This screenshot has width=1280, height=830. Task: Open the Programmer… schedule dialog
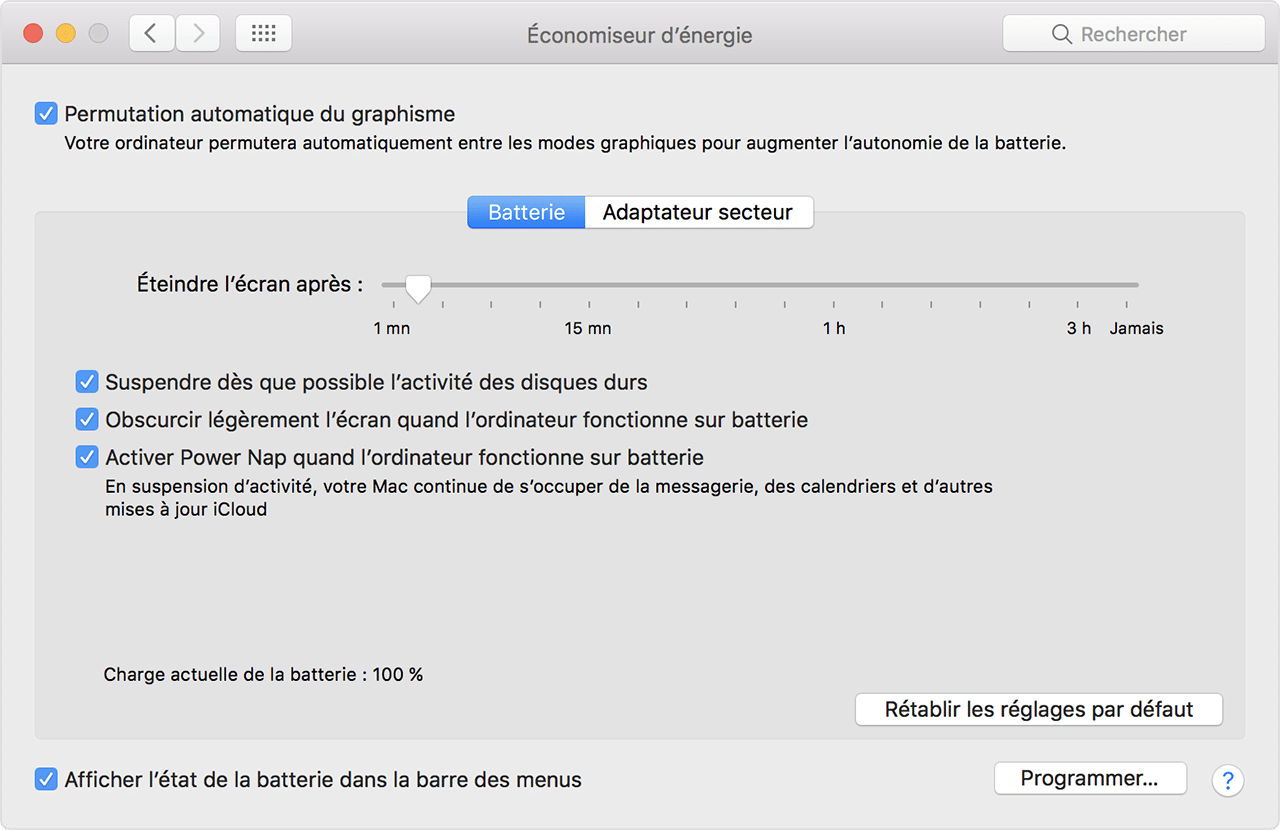point(1089,779)
